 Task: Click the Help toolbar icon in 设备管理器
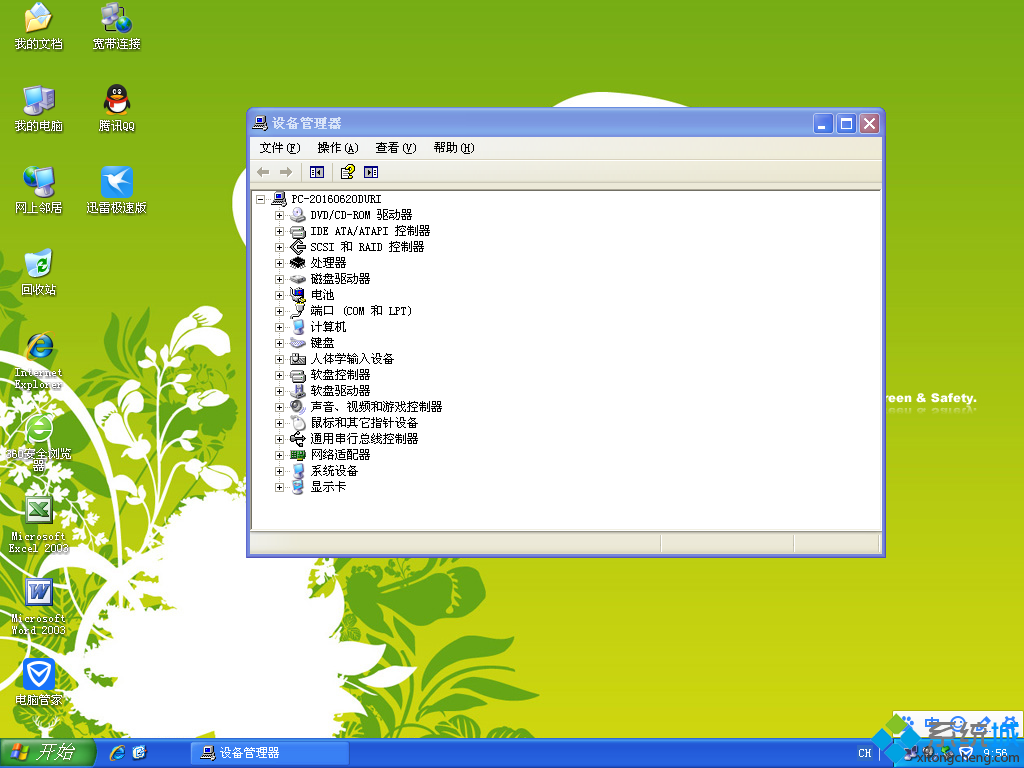346,172
